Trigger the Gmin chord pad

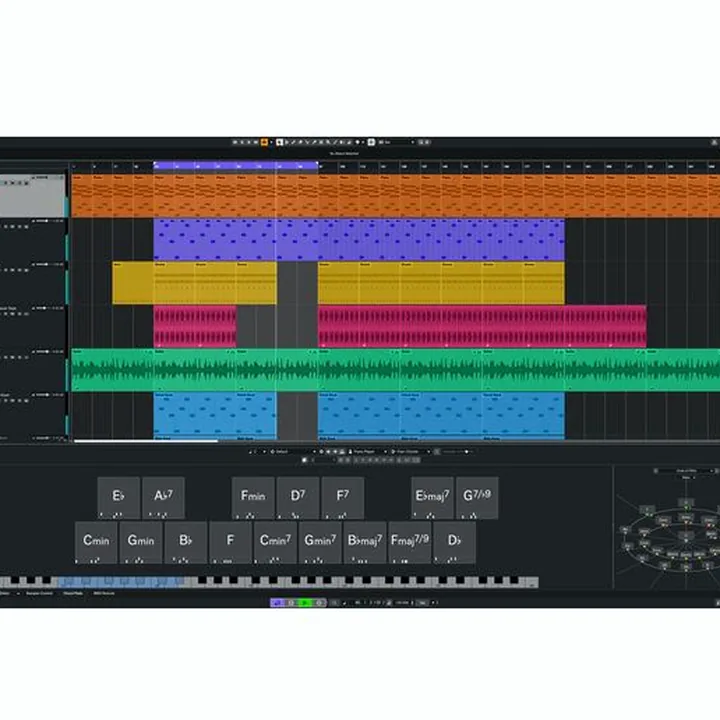[x=141, y=542]
